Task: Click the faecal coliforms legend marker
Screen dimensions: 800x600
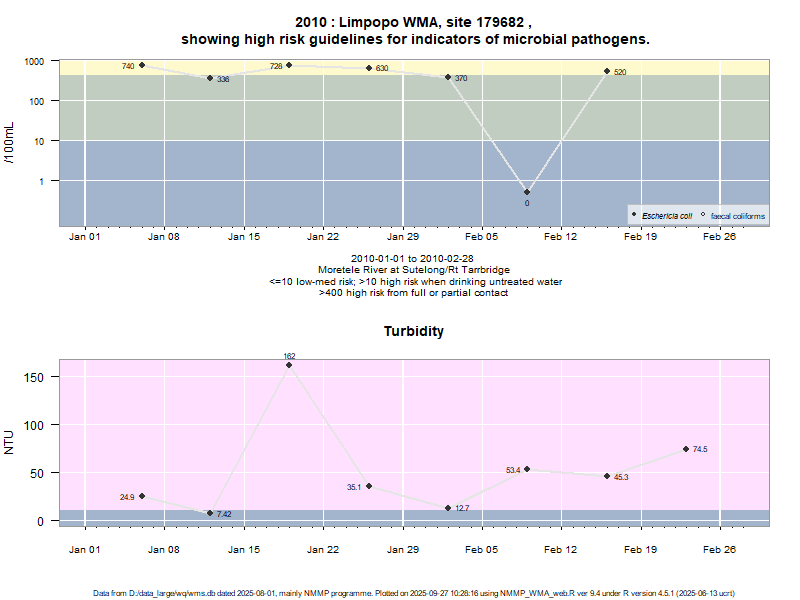Action: [703, 215]
